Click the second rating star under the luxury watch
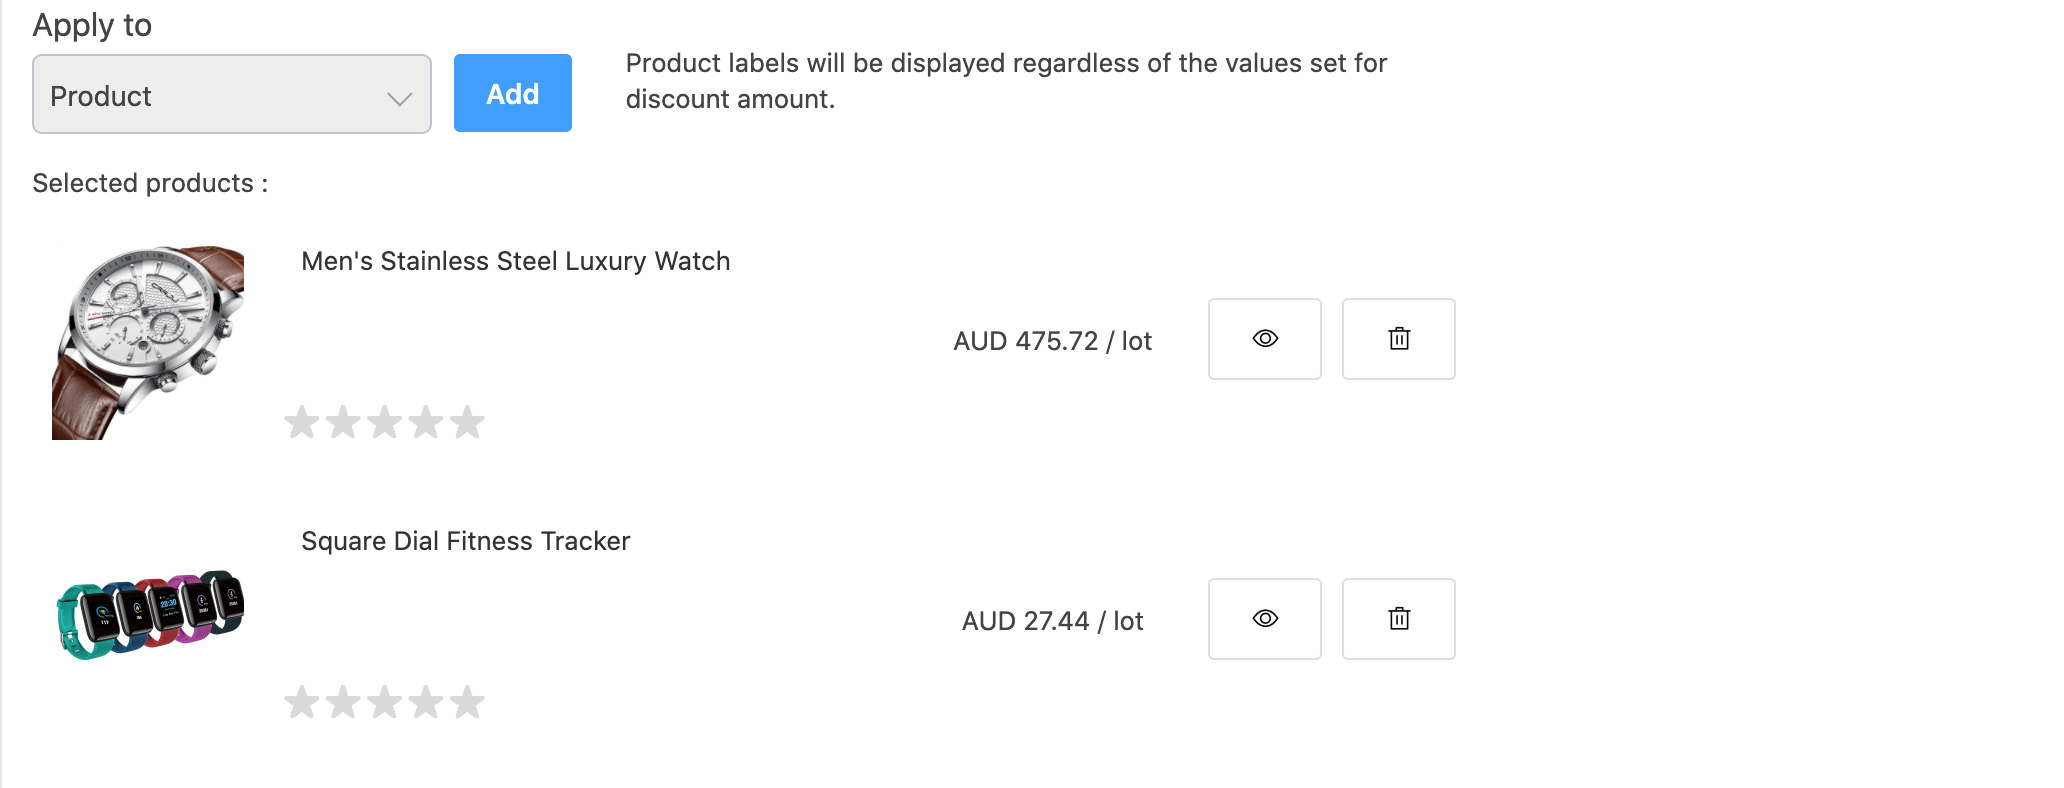 343,422
